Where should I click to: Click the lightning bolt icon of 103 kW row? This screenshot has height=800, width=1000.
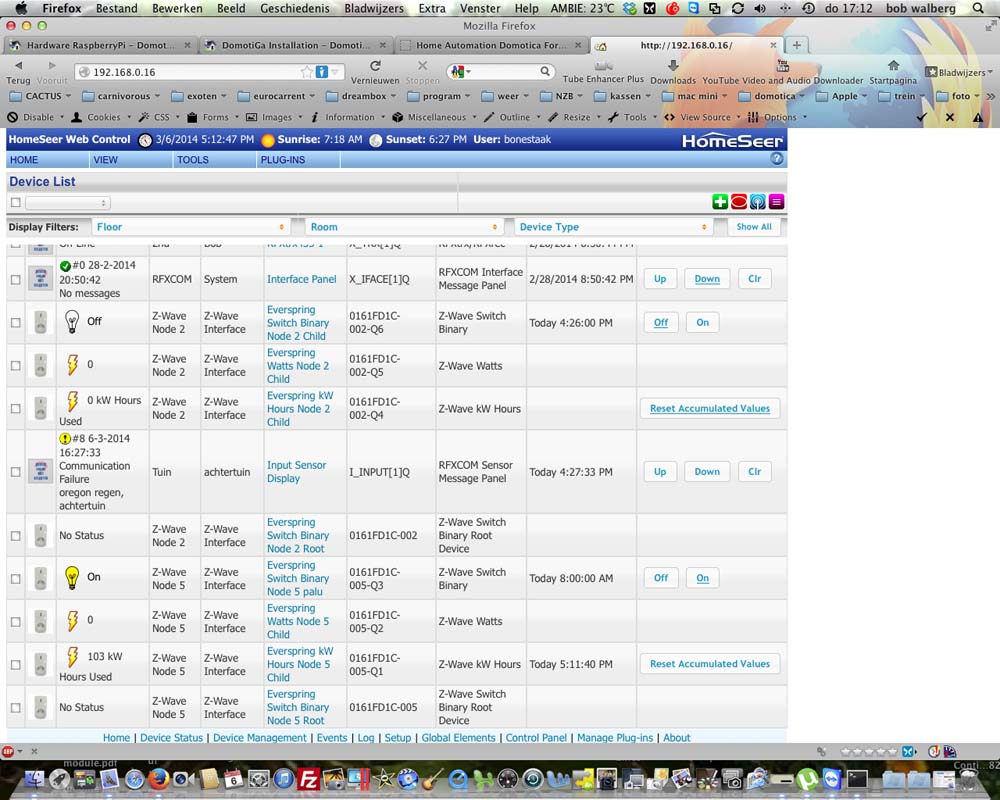[x=72, y=656]
